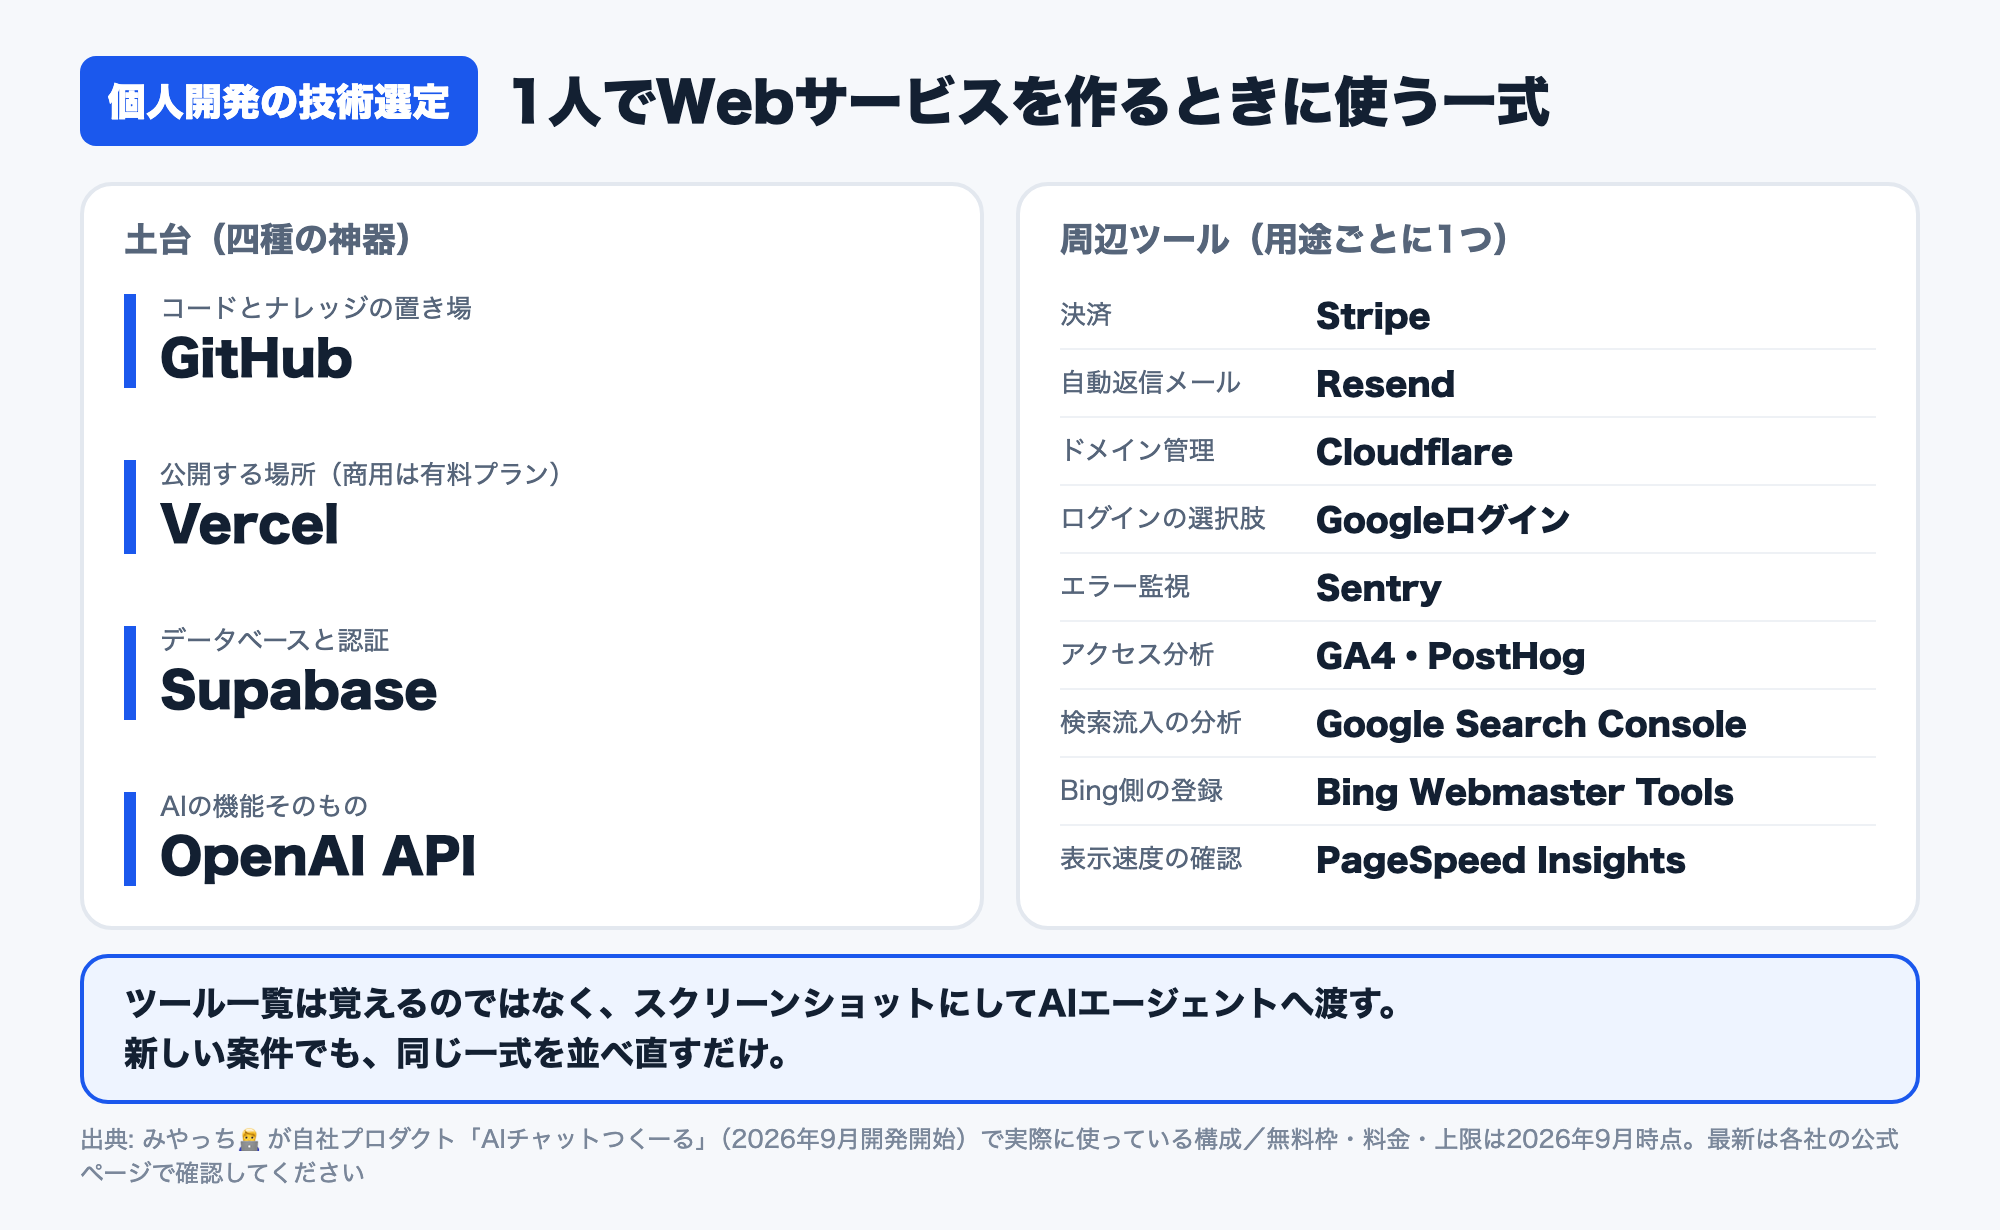2000x1230 pixels.
Task: Click the 決済 row label
Action: click(x=1086, y=315)
